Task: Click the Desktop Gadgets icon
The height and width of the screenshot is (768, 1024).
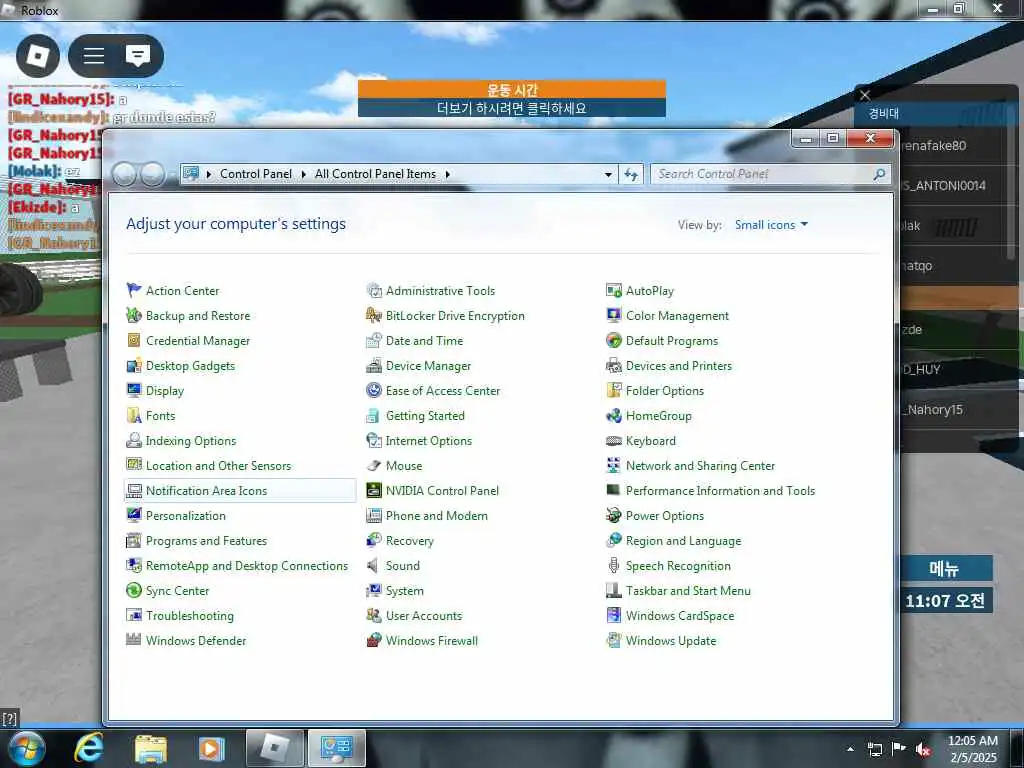Action: coord(134,366)
